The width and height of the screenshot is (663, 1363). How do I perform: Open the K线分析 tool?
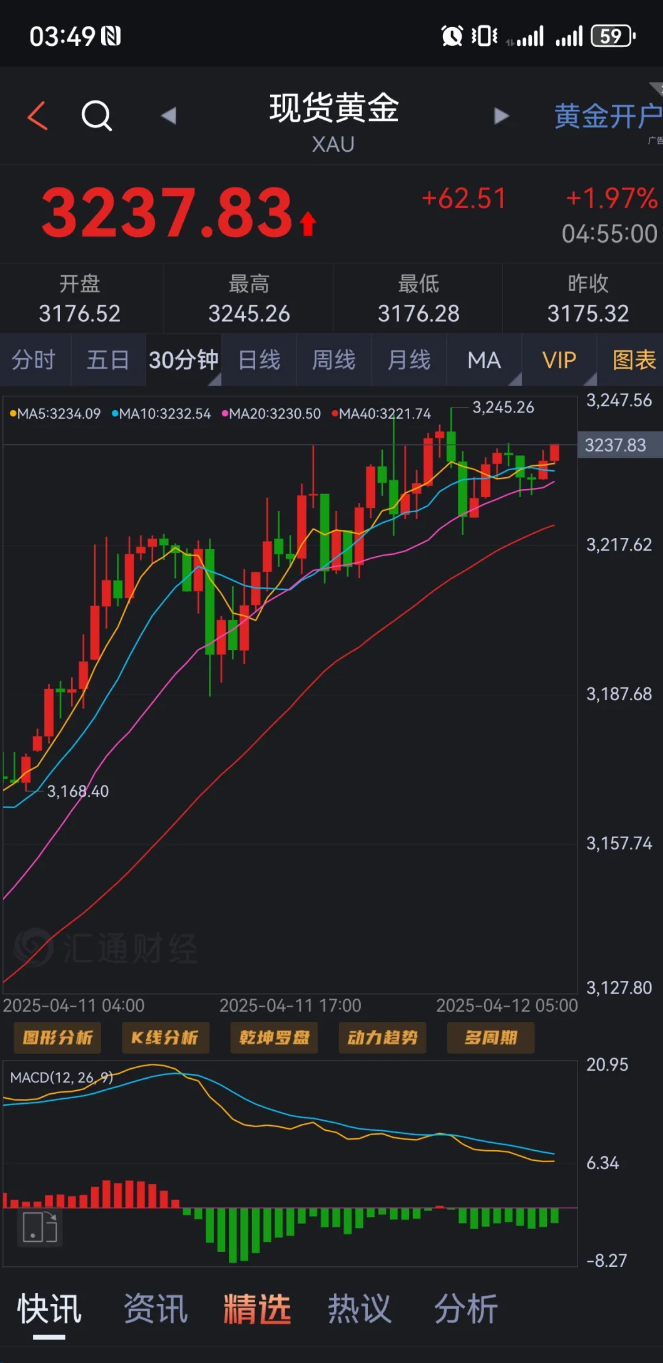[165, 1037]
